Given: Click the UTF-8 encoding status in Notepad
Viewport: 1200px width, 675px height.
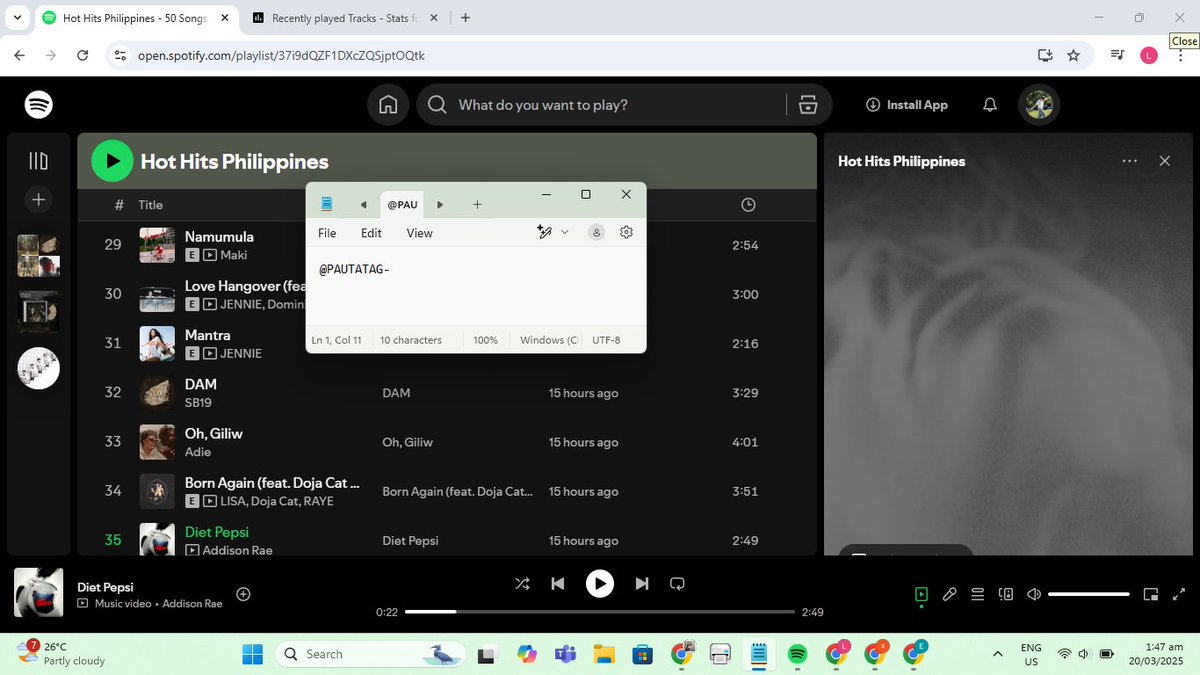Looking at the screenshot, I should click(606, 340).
